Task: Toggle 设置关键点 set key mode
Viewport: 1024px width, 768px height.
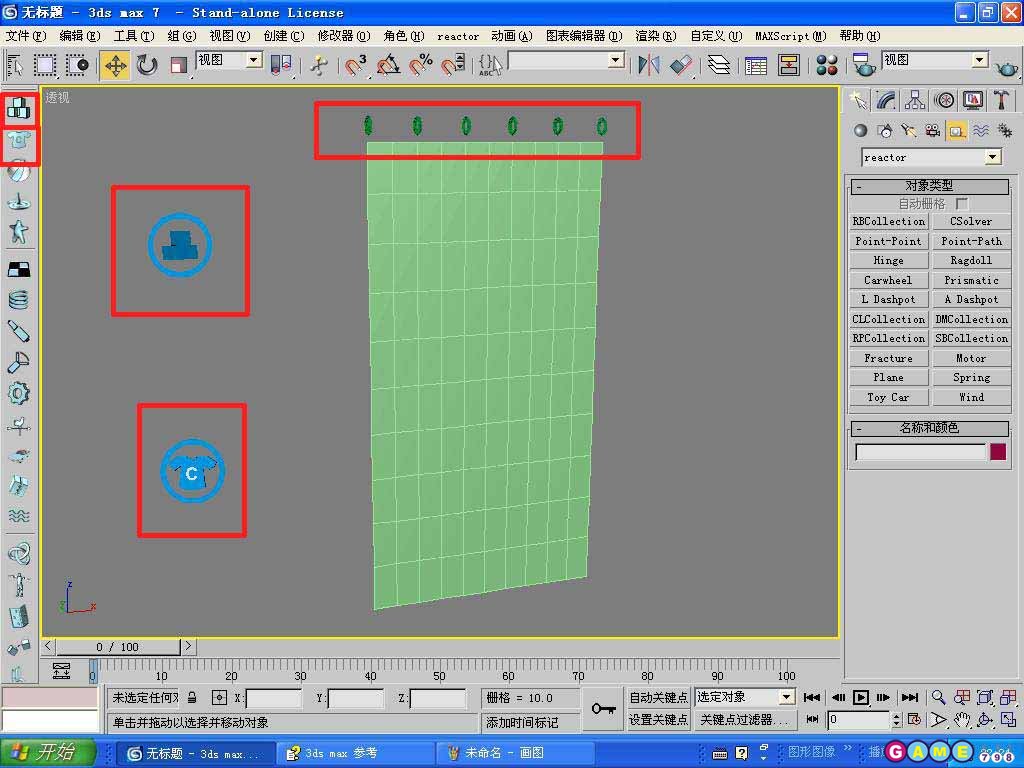Action: pos(658,720)
